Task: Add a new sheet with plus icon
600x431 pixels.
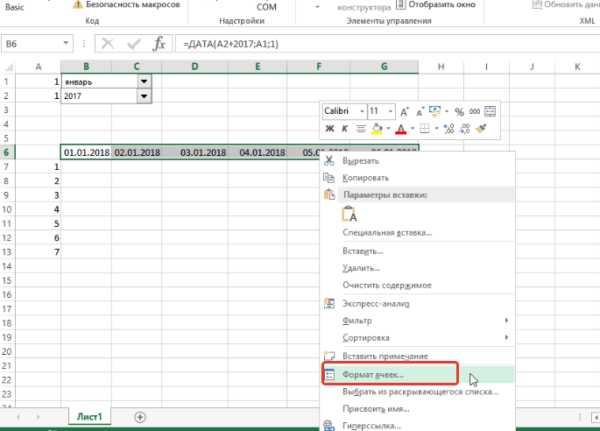Action: [x=140, y=416]
